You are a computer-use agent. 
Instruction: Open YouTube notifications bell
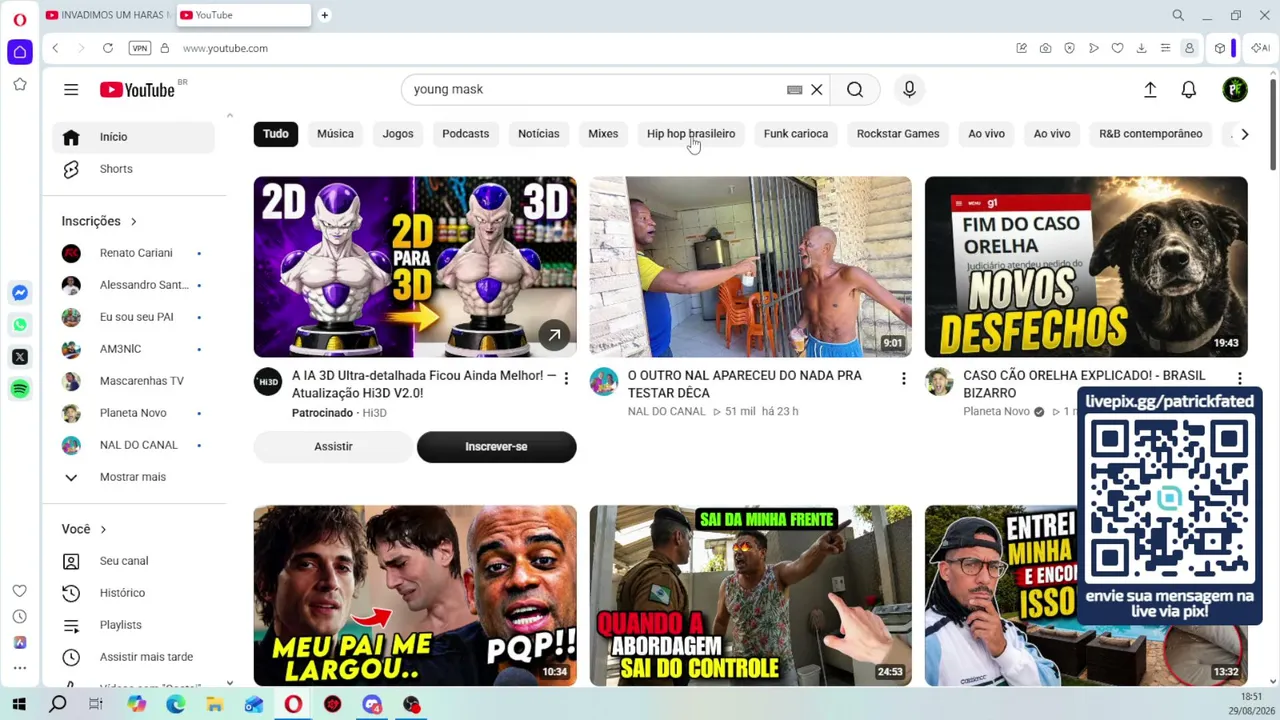point(1189,90)
